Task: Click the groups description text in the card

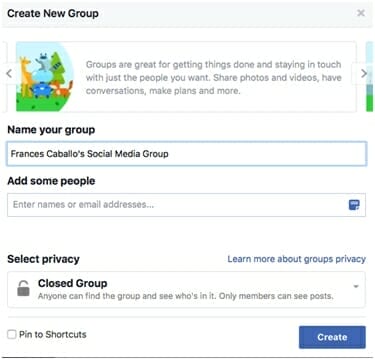Action: [213, 77]
